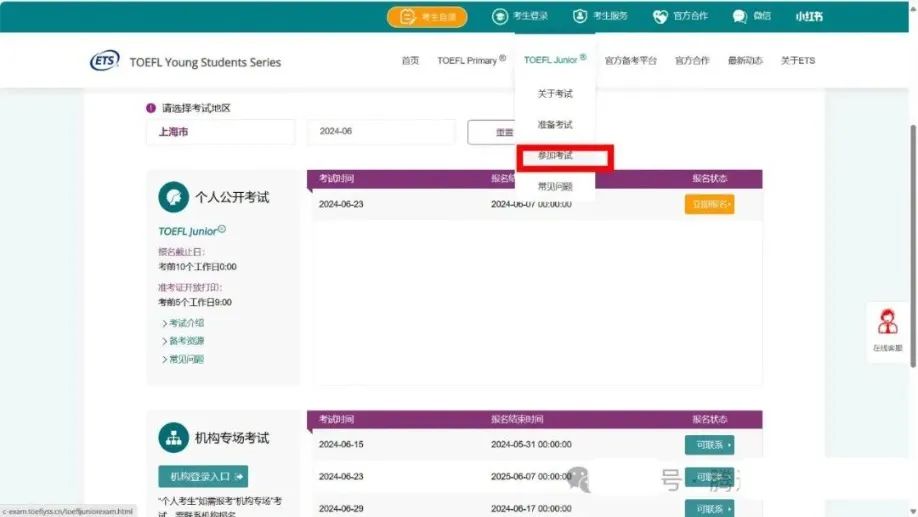Click the 机构登录入口 button

point(203,477)
